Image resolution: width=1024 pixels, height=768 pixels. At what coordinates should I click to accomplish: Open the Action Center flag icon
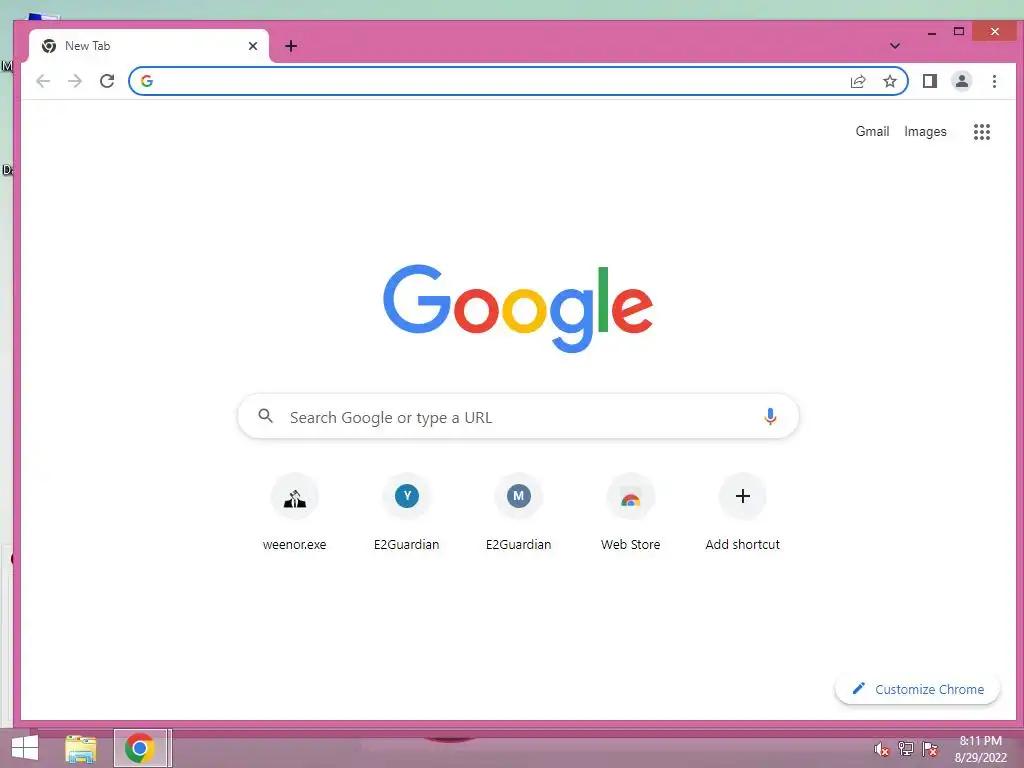[x=930, y=749]
